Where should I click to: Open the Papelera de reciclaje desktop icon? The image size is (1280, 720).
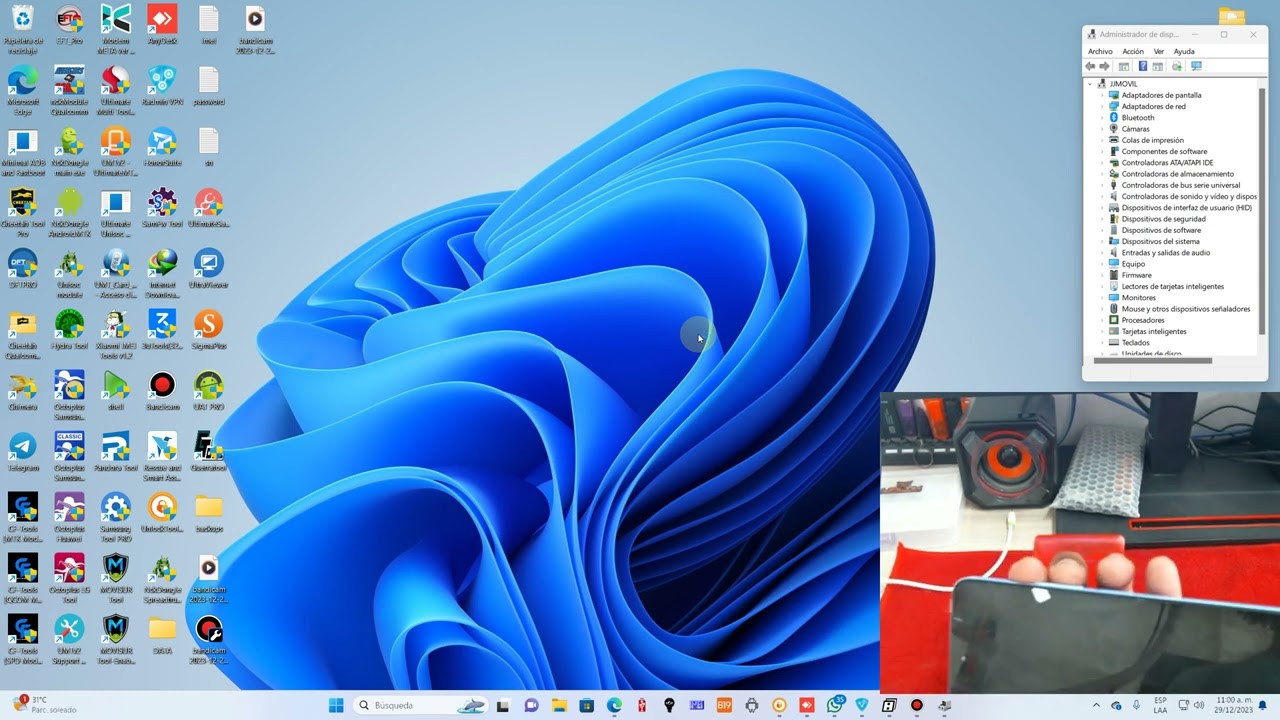coord(22,29)
